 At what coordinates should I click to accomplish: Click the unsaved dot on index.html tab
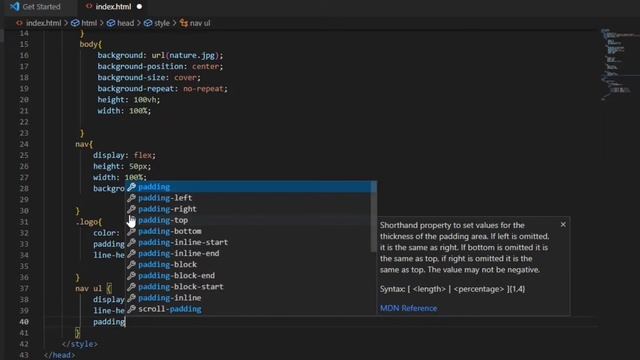click(x=139, y=7)
